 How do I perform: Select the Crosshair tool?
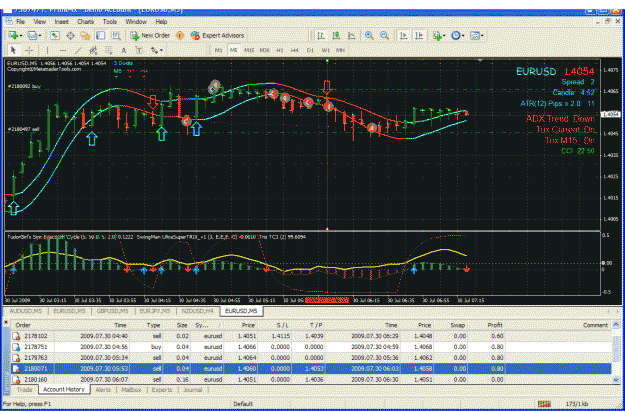29,50
